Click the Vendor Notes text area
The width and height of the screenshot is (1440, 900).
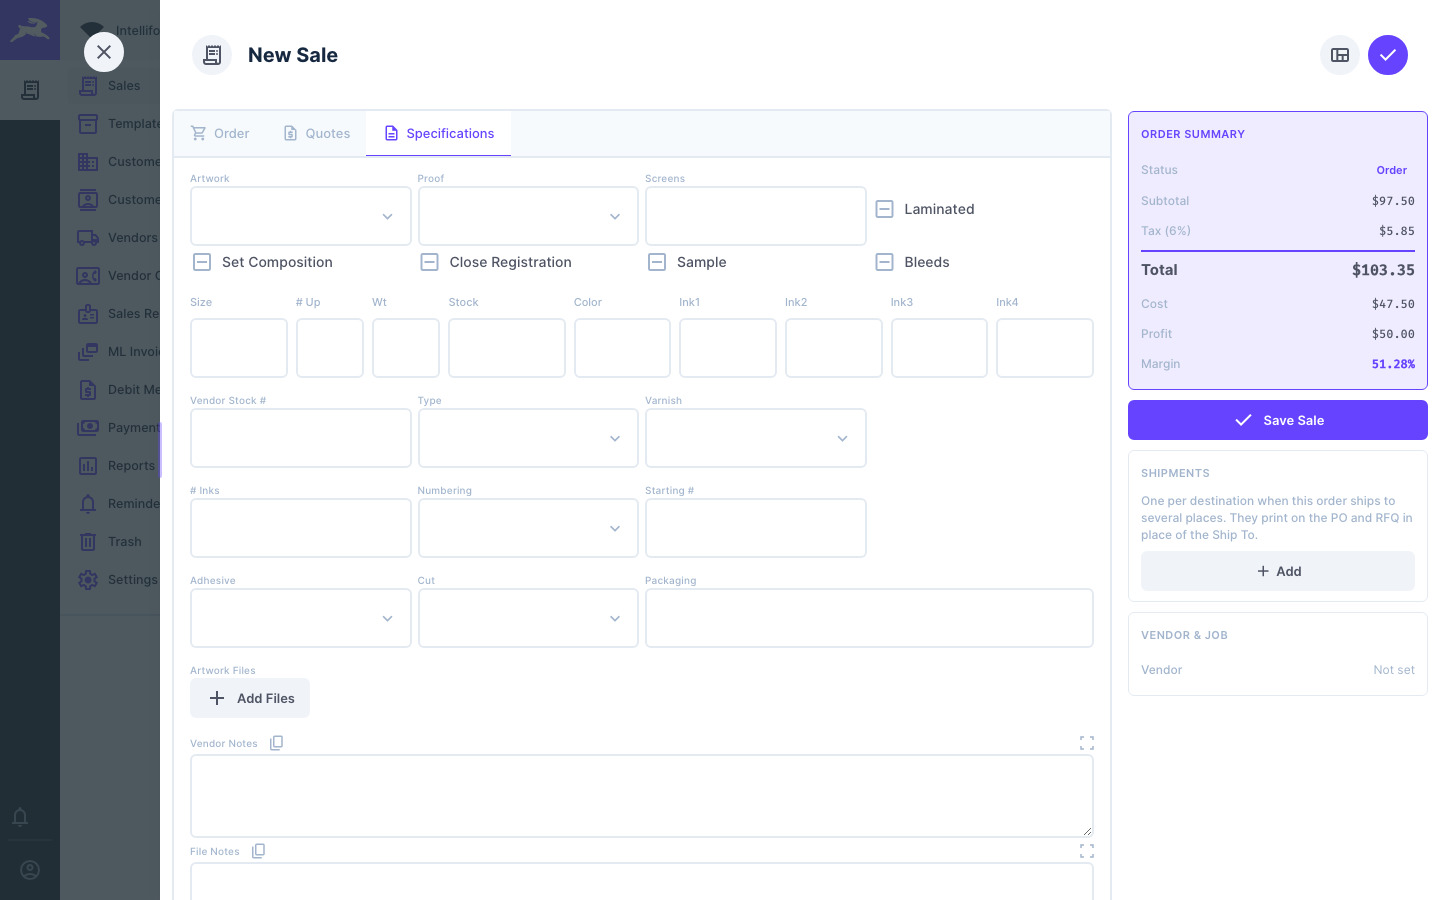(x=642, y=796)
